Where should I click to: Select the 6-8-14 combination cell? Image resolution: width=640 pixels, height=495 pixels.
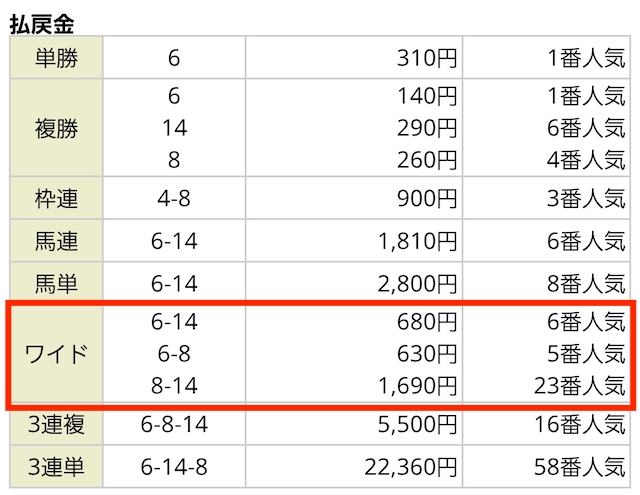pyautogui.click(x=174, y=424)
